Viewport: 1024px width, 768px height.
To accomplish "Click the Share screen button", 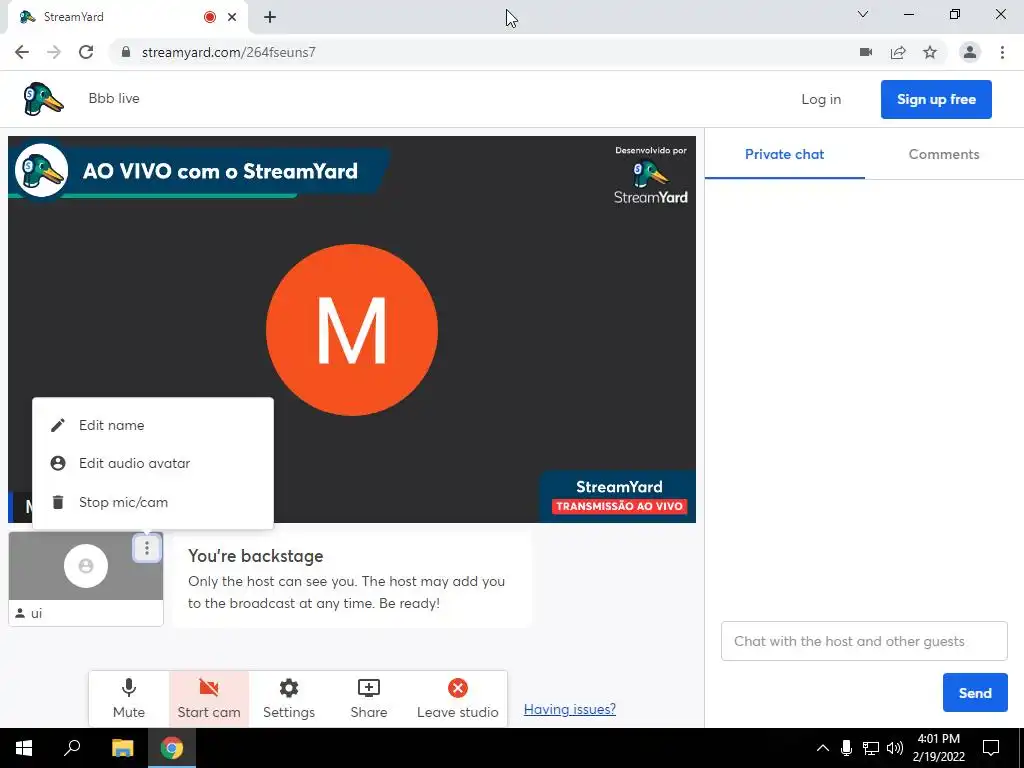I will (368, 699).
